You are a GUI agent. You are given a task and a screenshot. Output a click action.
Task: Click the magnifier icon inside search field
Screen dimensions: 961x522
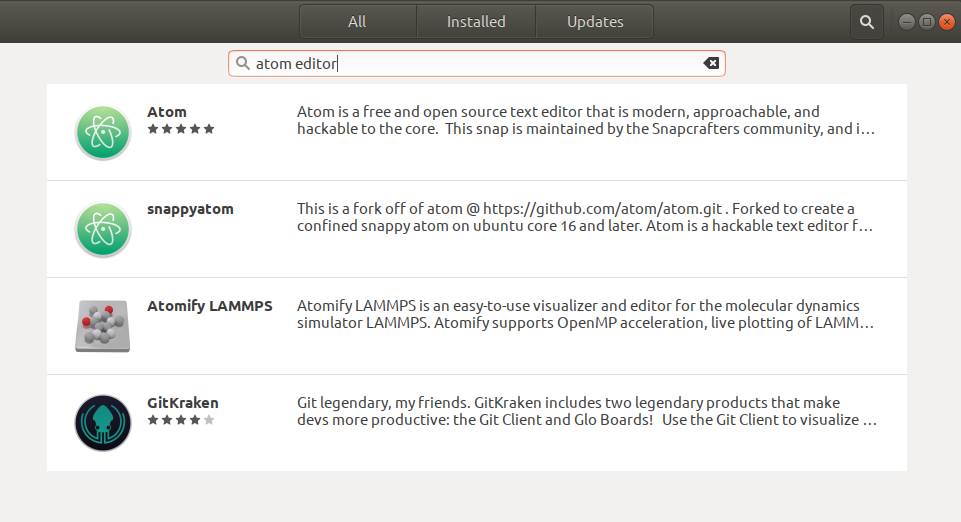243,63
